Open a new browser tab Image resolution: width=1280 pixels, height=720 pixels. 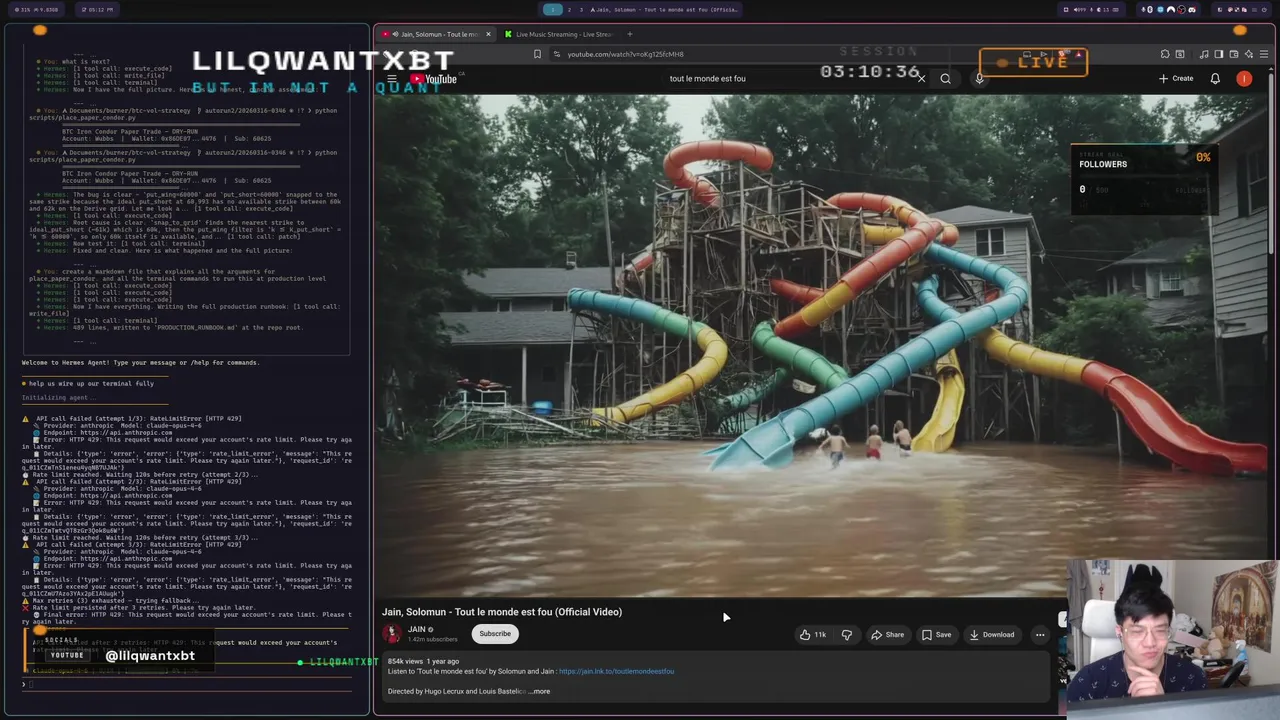click(629, 34)
